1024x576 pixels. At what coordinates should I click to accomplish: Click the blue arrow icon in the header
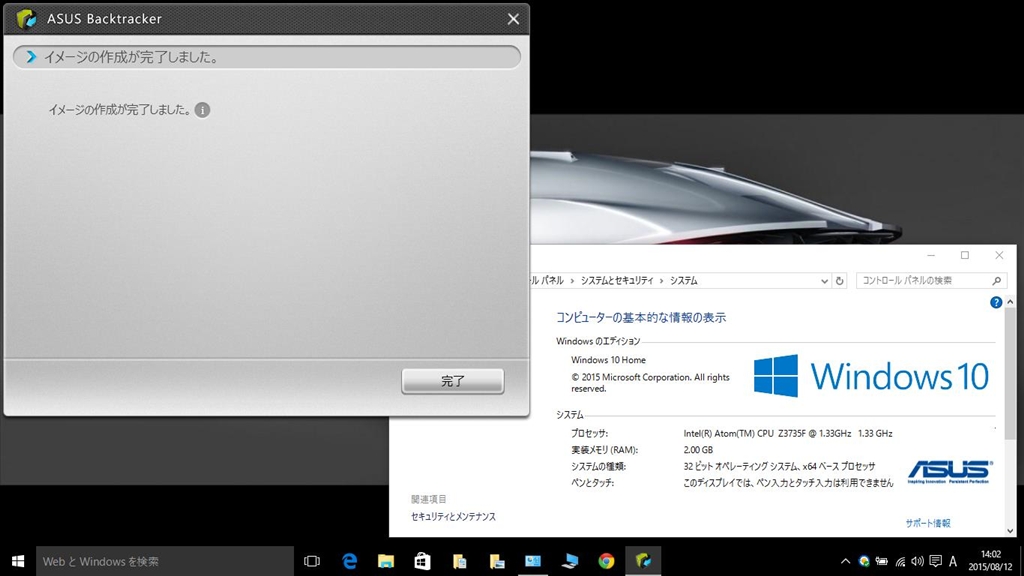(x=31, y=57)
